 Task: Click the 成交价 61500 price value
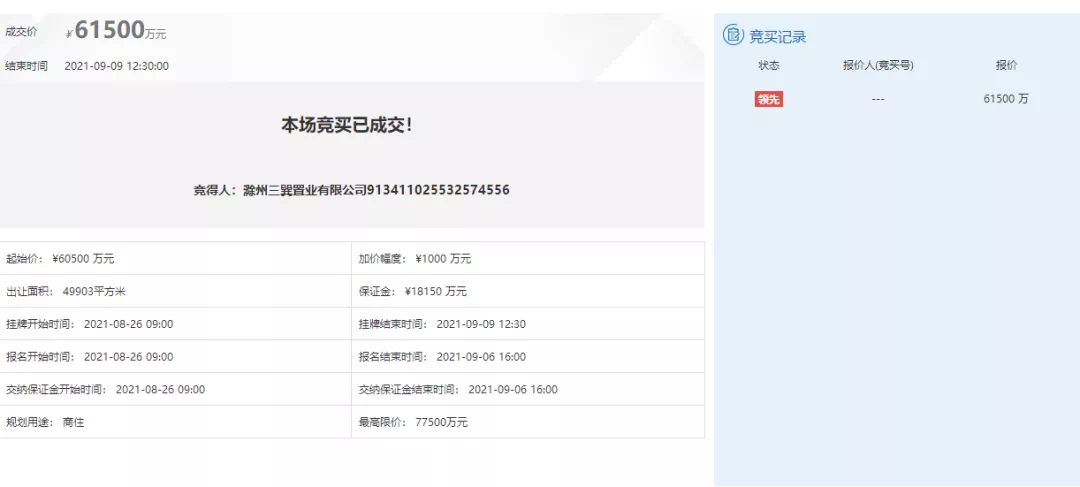[110, 31]
